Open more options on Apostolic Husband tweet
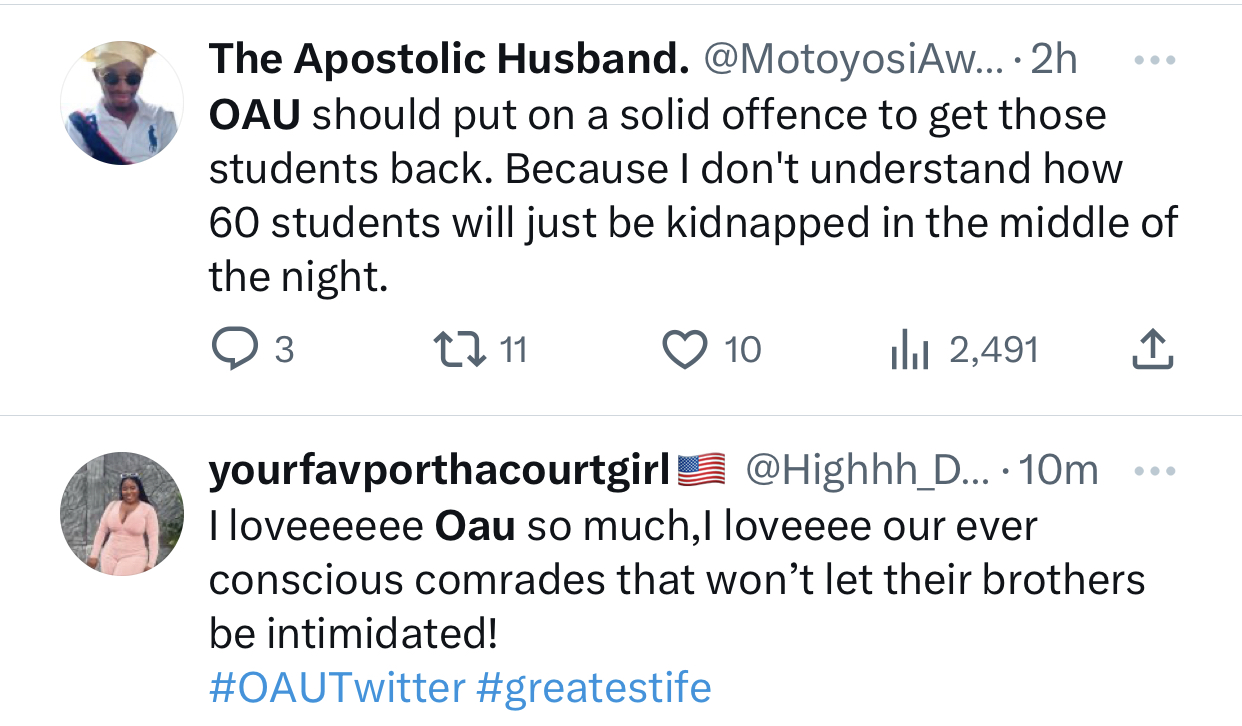The height and width of the screenshot is (726, 1242). pos(1153,61)
